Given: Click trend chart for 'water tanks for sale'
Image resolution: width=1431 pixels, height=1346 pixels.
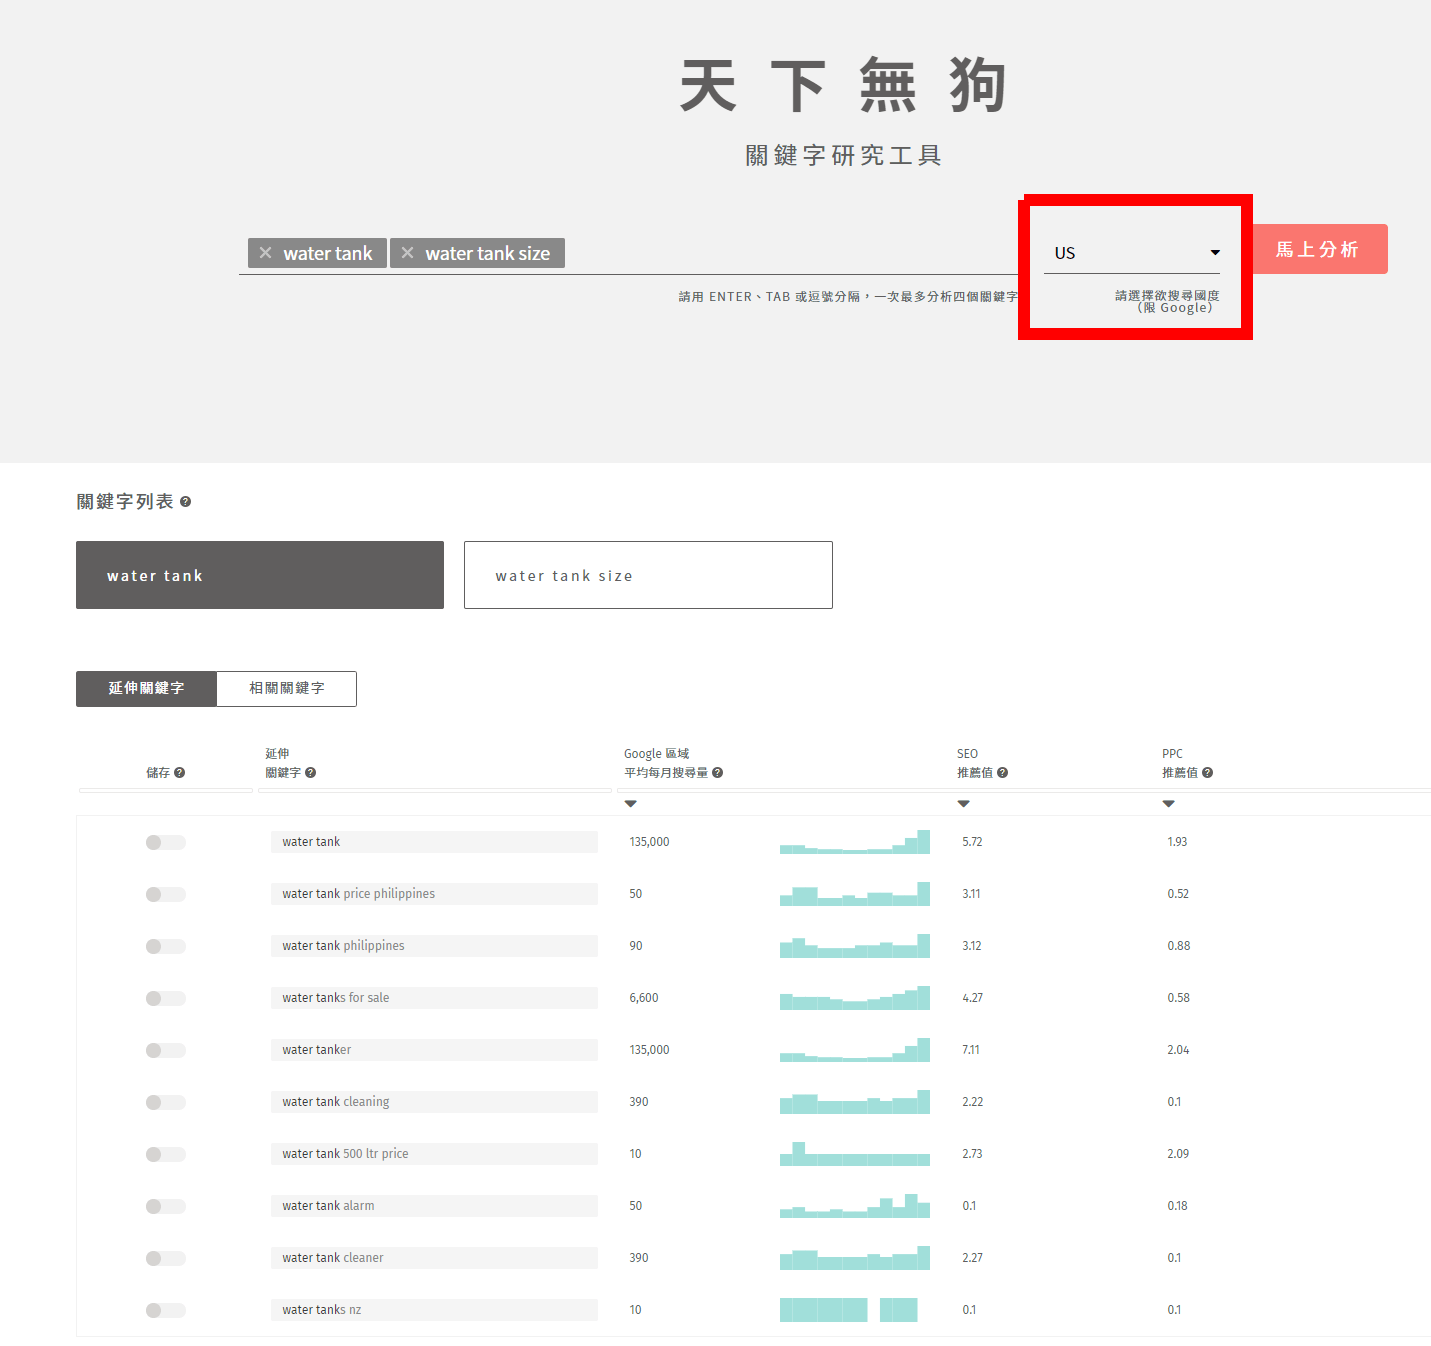Looking at the screenshot, I should [855, 998].
